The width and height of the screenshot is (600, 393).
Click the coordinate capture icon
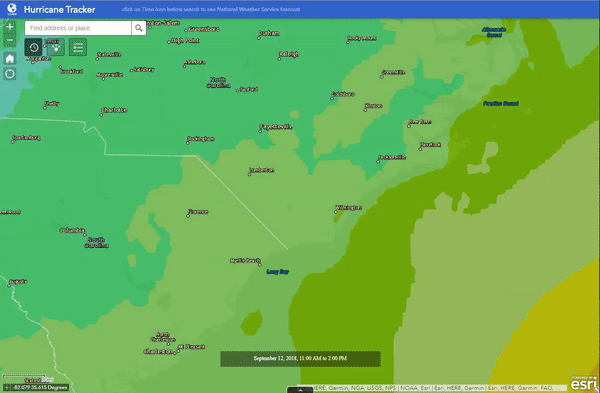pyautogui.click(x=7, y=387)
